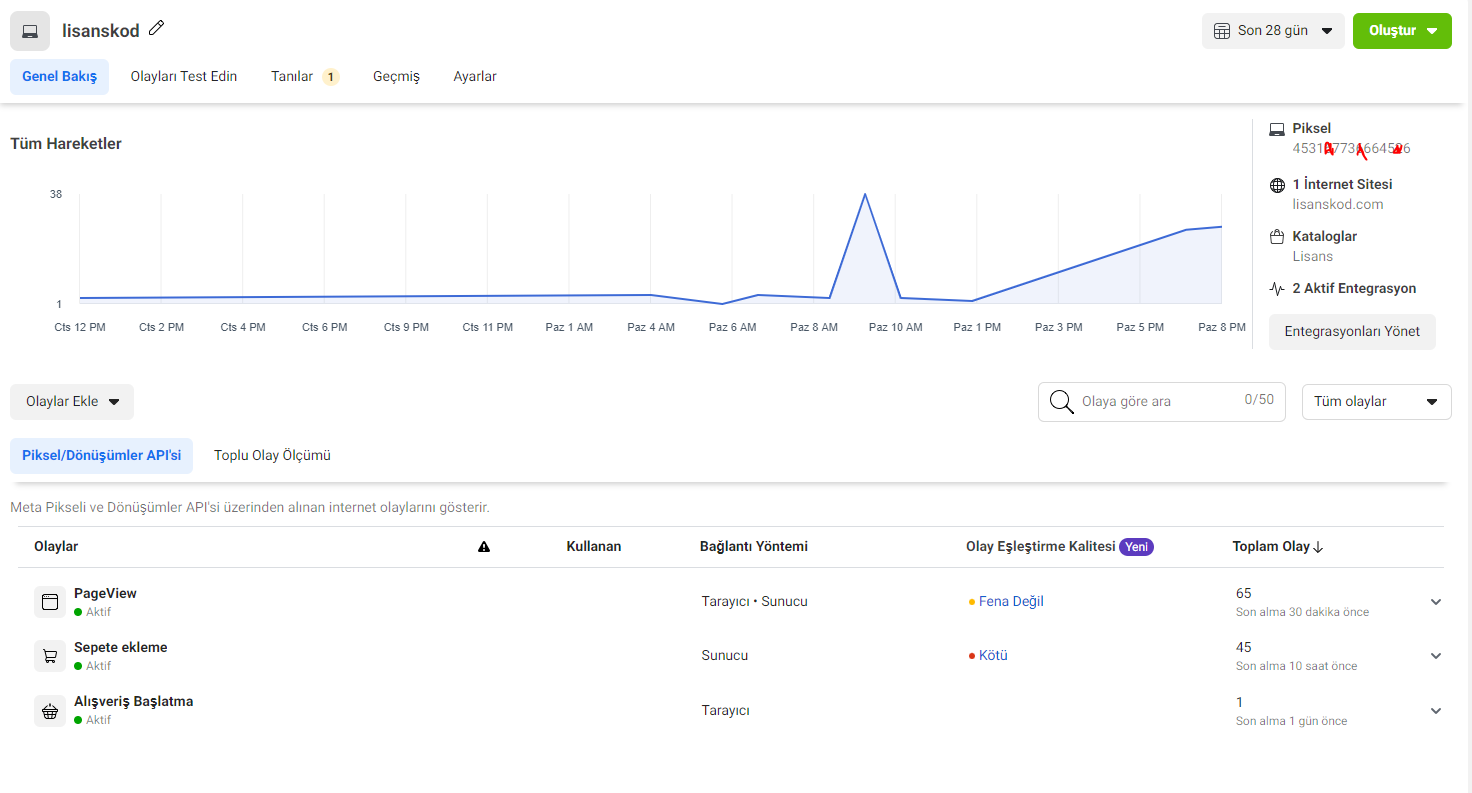Click the warning triangle column header icon
The height and width of the screenshot is (793, 1472).
coord(484,547)
